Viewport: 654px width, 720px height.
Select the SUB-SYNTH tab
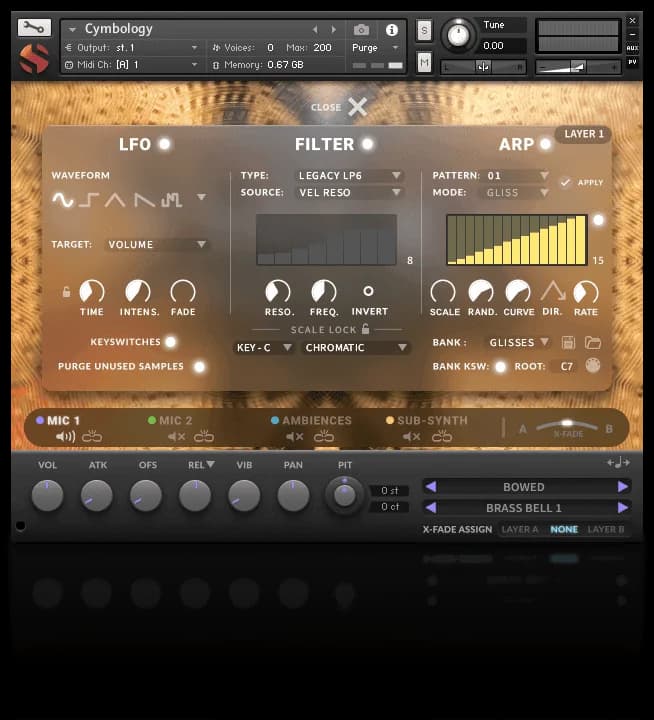coord(431,421)
